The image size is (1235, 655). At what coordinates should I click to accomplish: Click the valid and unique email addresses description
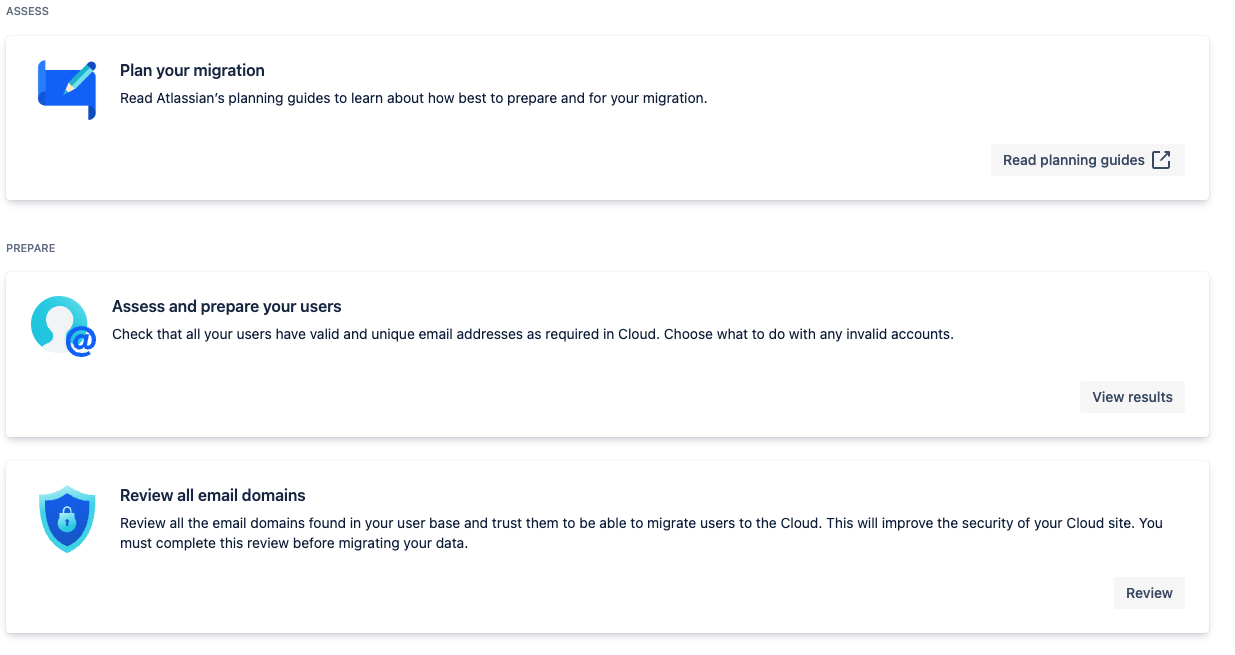(x=385, y=334)
